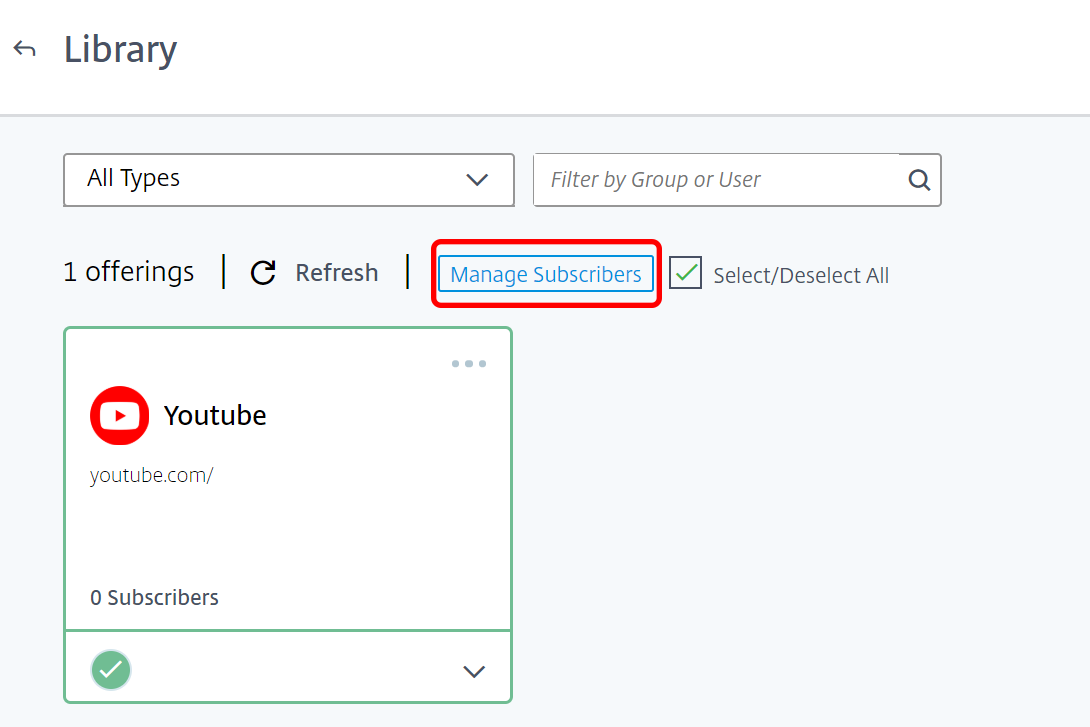Click the 0 Subscribers label
Image resolution: width=1090 pixels, height=727 pixels.
coord(154,598)
